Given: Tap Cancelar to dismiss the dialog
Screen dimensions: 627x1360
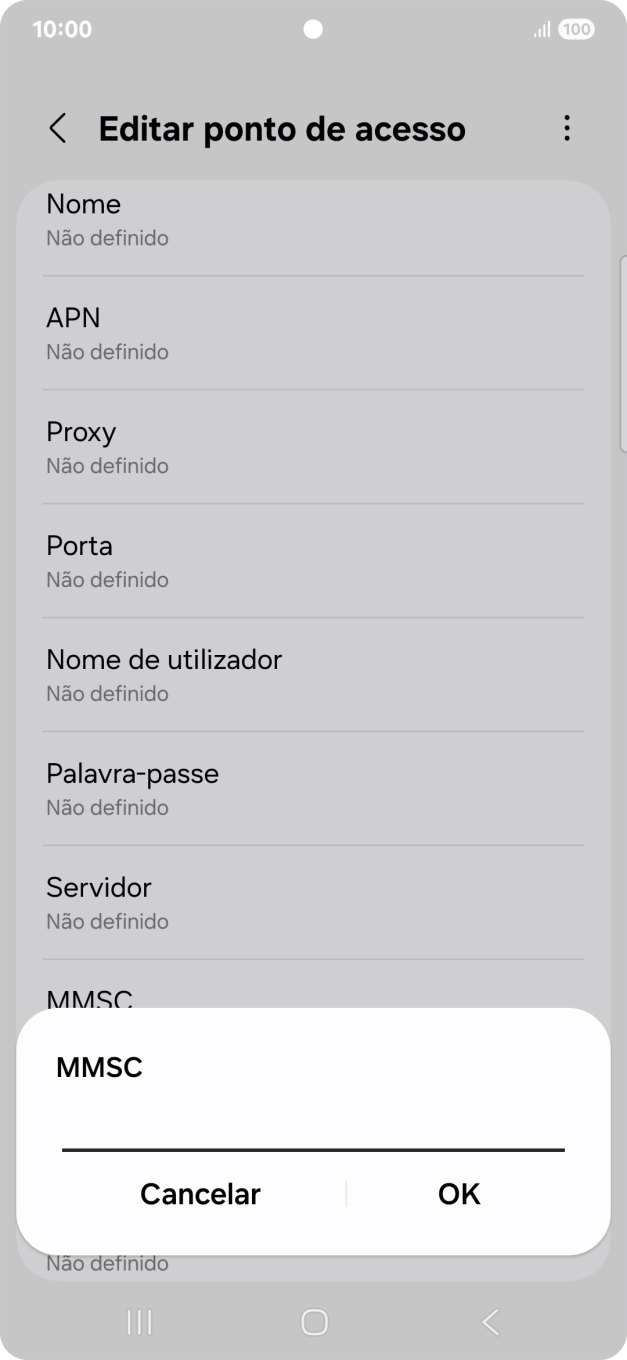Looking at the screenshot, I should 200,1193.
